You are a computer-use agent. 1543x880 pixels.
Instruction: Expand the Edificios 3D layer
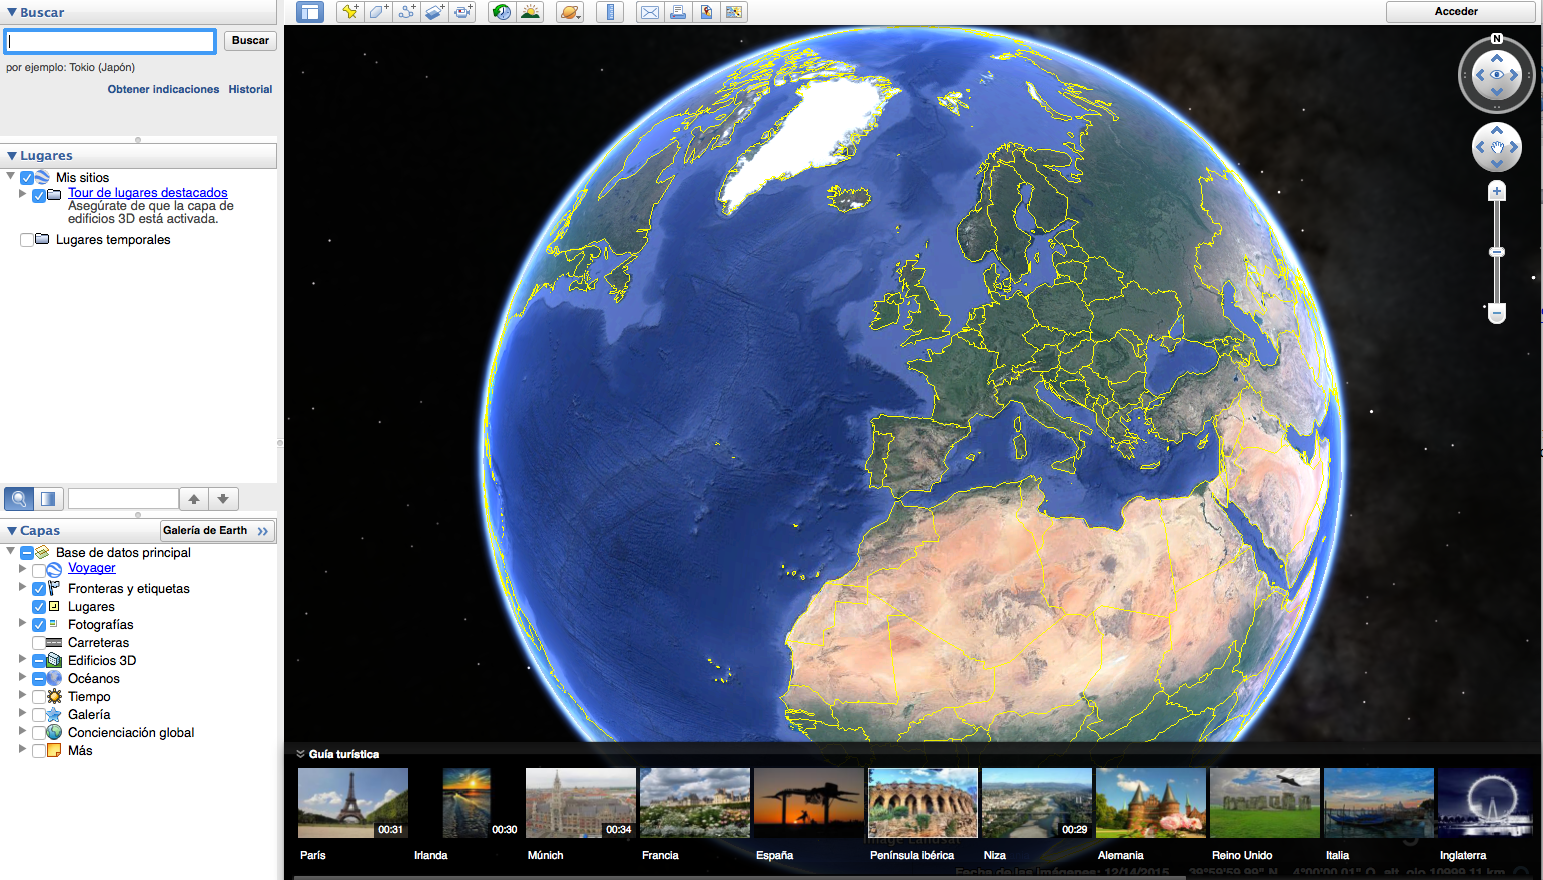click(22, 659)
